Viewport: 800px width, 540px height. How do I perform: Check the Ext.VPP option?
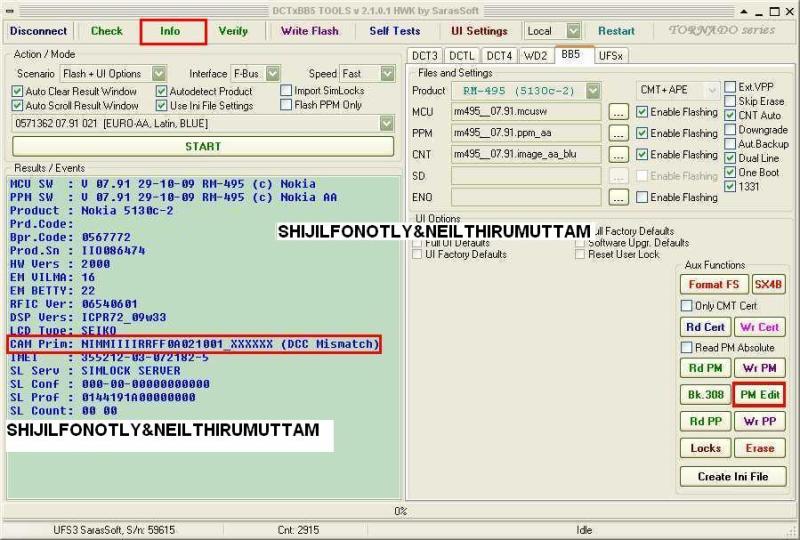(x=730, y=87)
